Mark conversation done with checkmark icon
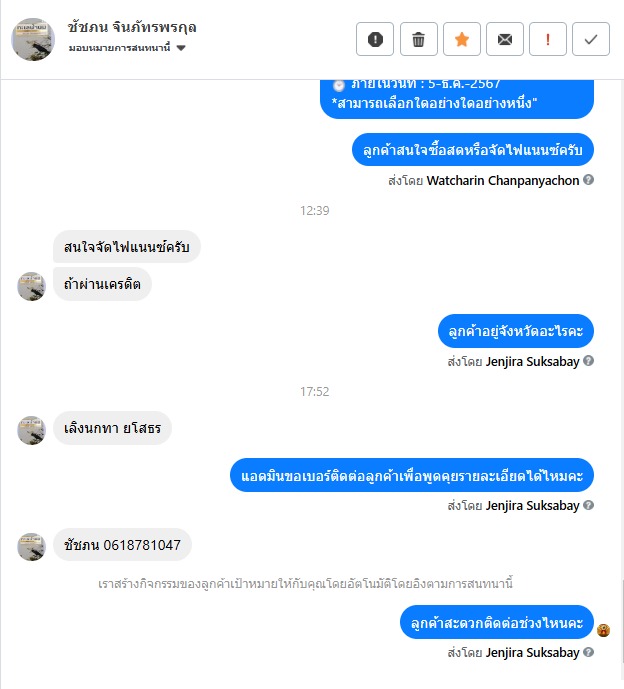 coord(591,39)
